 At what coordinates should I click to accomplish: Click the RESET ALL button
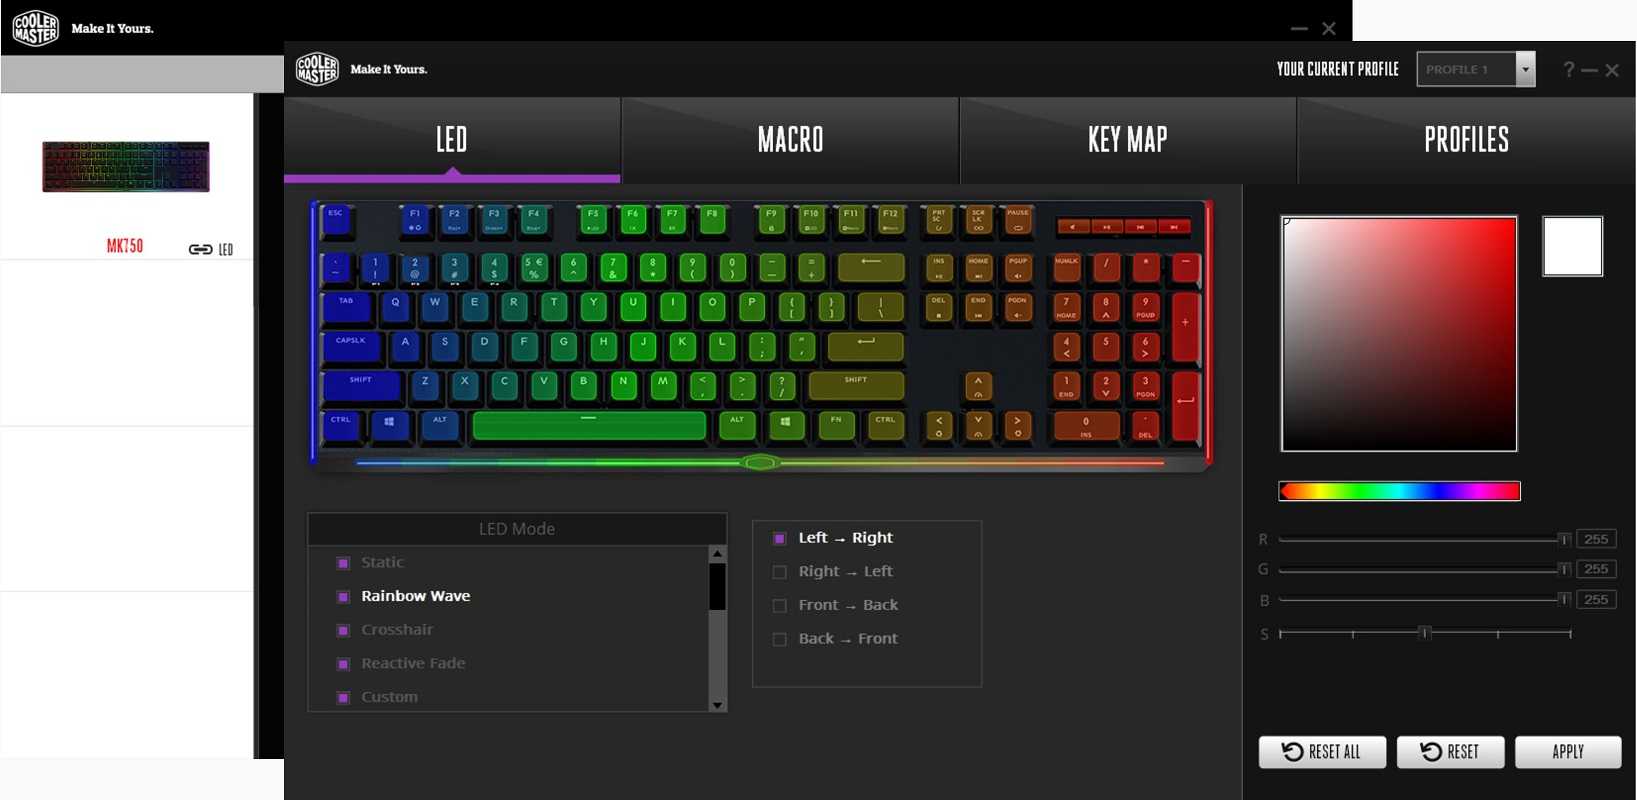pyautogui.click(x=1322, y=752)
